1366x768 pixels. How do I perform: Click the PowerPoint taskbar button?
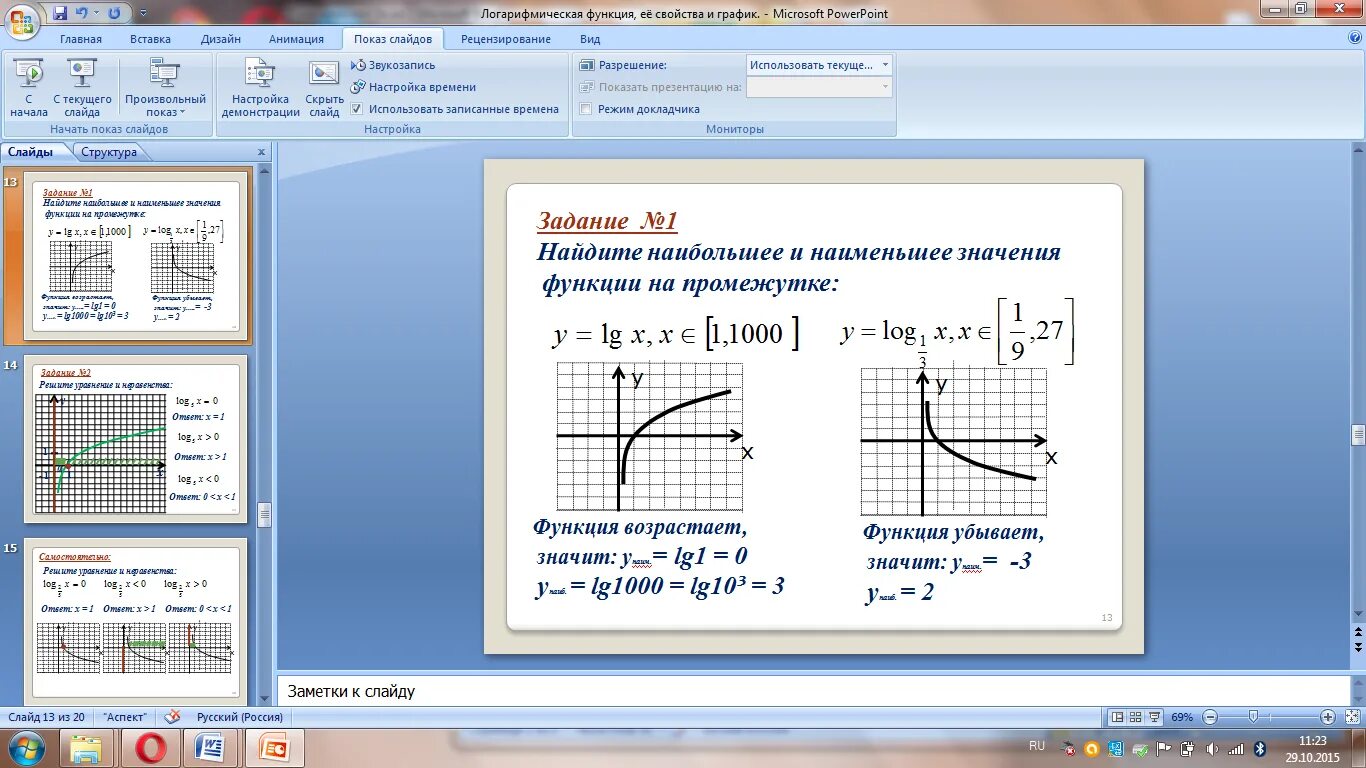click(273, 748)
